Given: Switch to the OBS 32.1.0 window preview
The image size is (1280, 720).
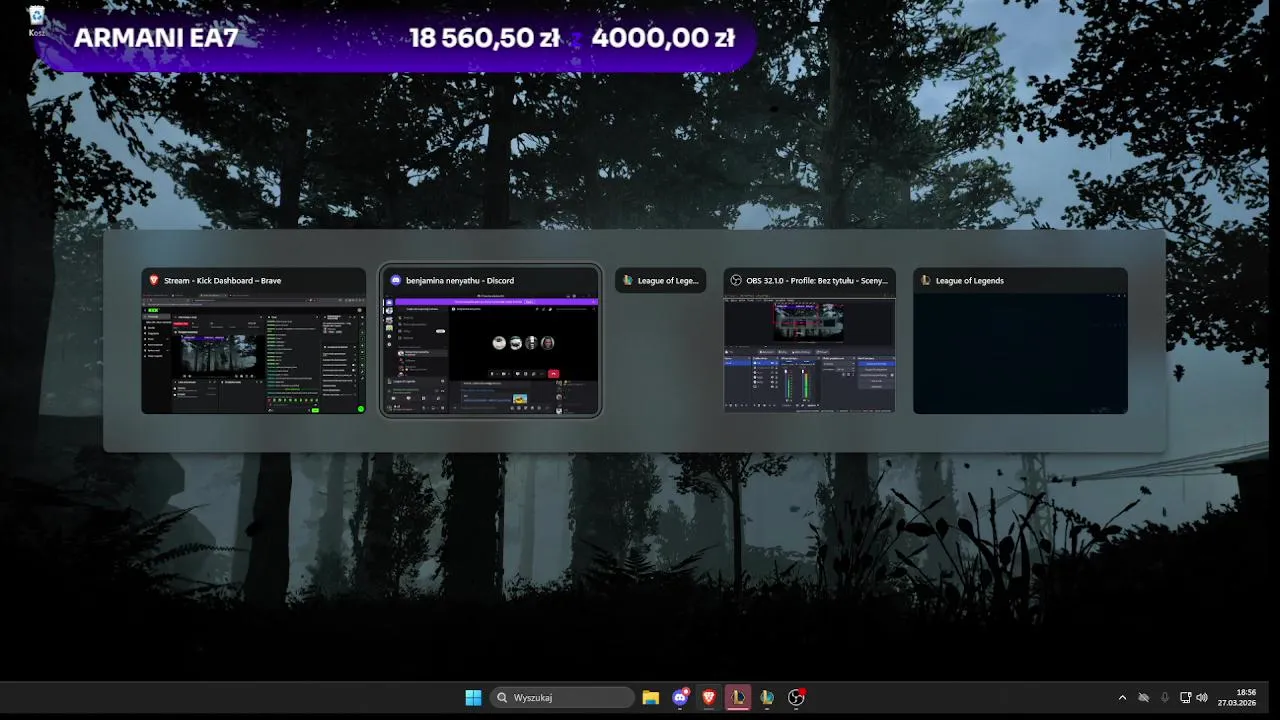Looking at the screenshot, I should point(810,341).
